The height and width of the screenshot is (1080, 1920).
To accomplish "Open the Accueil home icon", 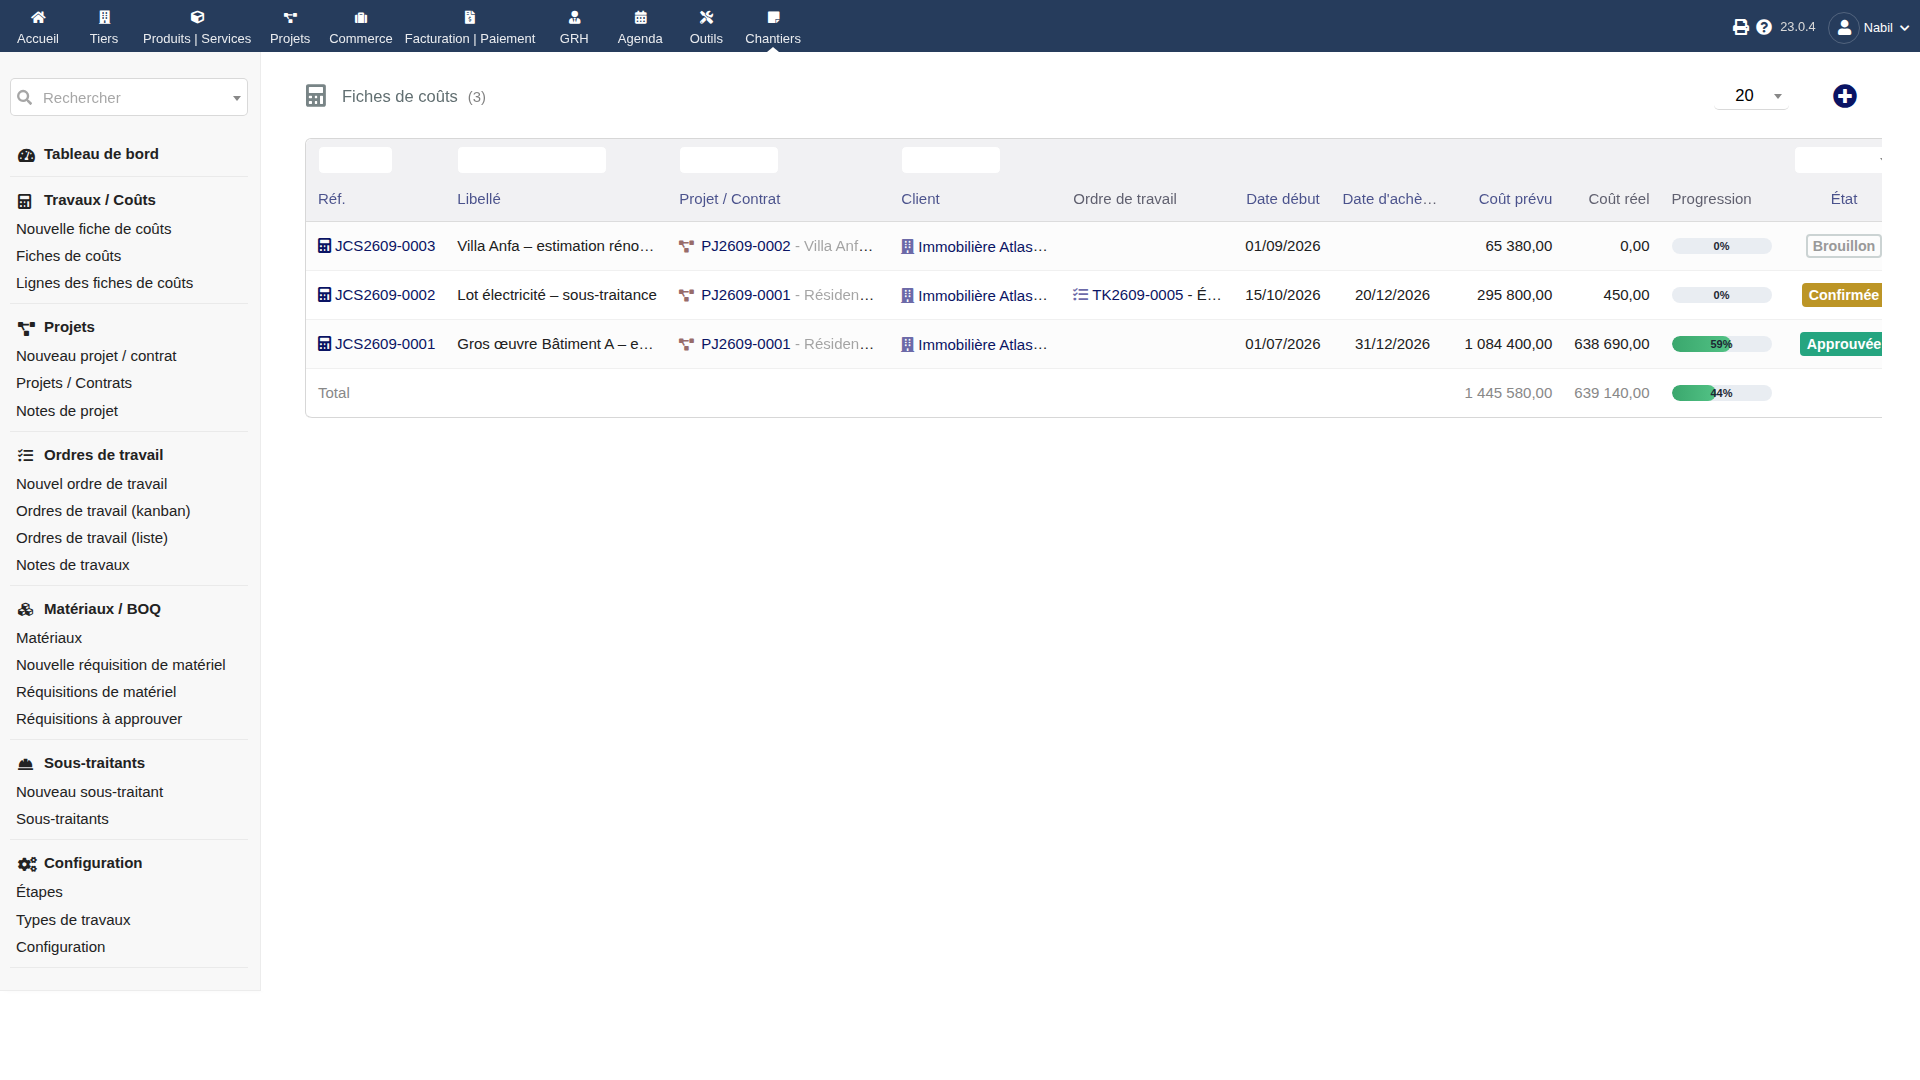I will 38,17.
